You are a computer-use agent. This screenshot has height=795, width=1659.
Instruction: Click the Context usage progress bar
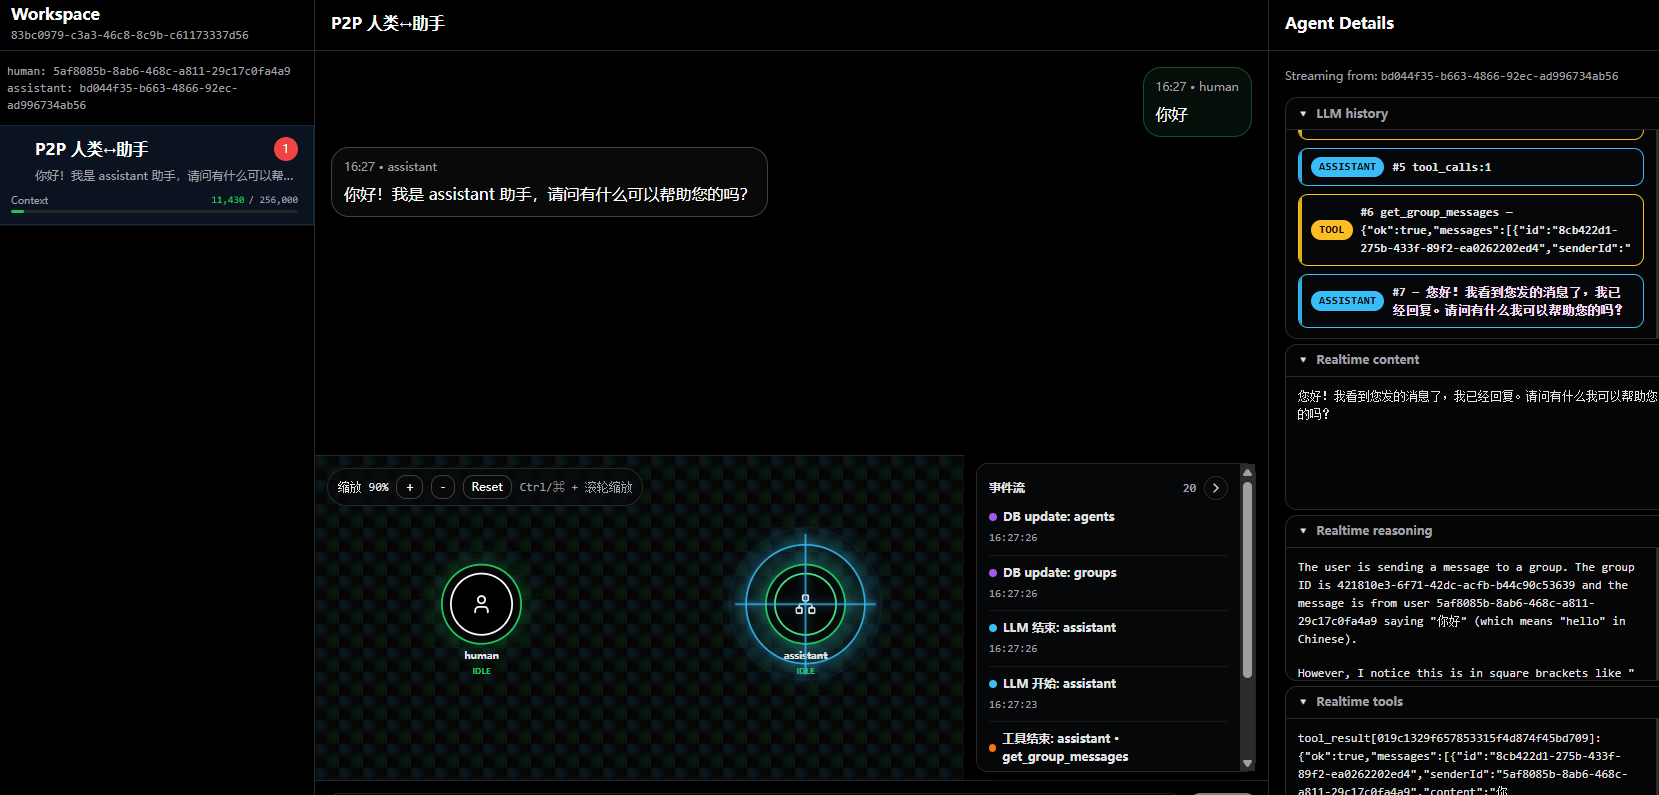point(155,211)
